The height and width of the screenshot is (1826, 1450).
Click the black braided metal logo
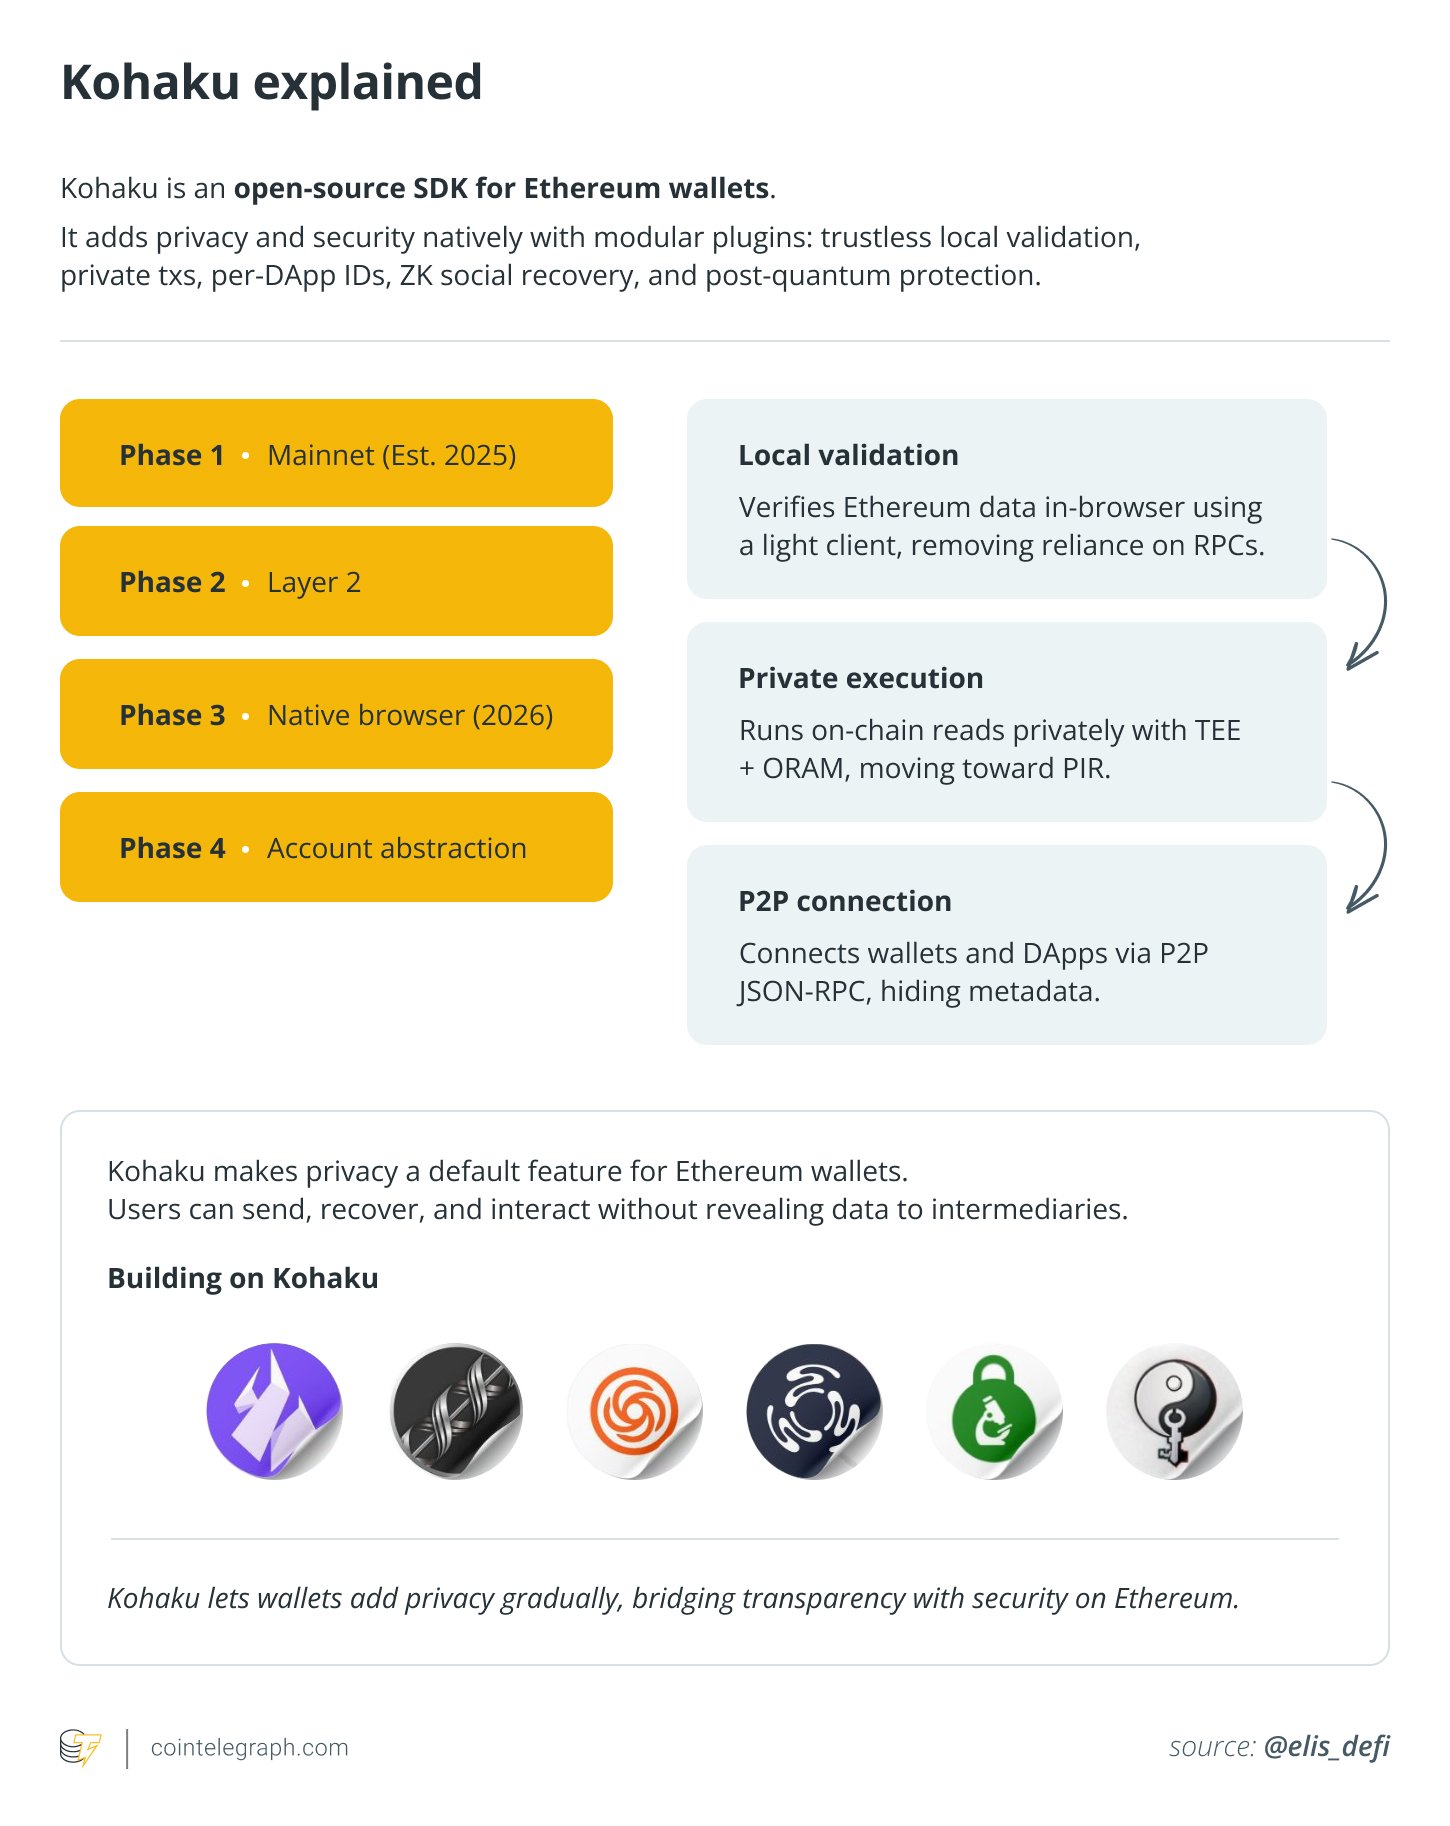[456, 1411]
